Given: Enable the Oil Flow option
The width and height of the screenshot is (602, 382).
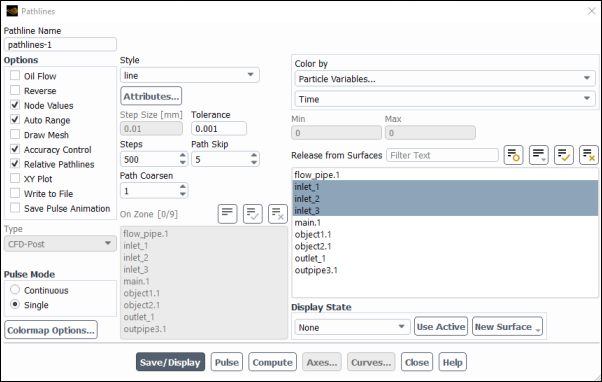Looking at the screenshot, I should pos(15,76).
